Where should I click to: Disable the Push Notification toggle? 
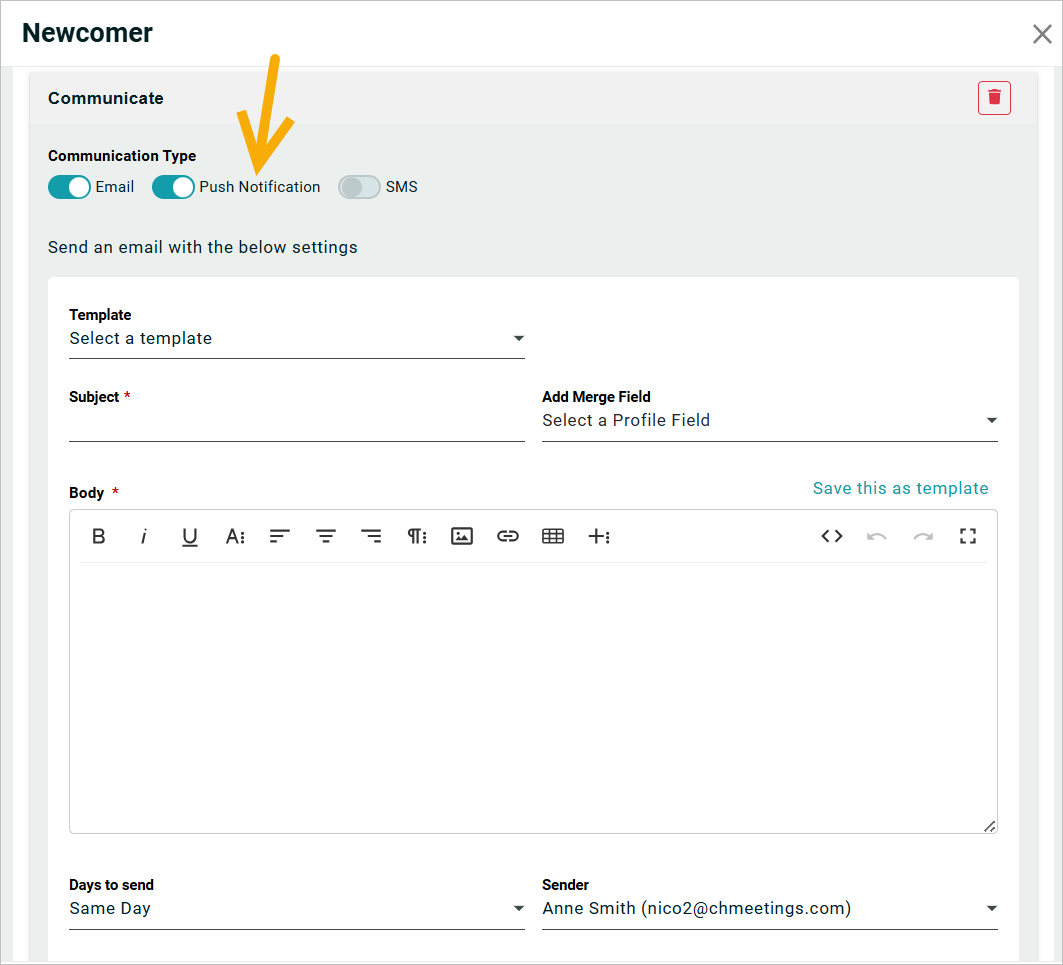click(173, 187)
